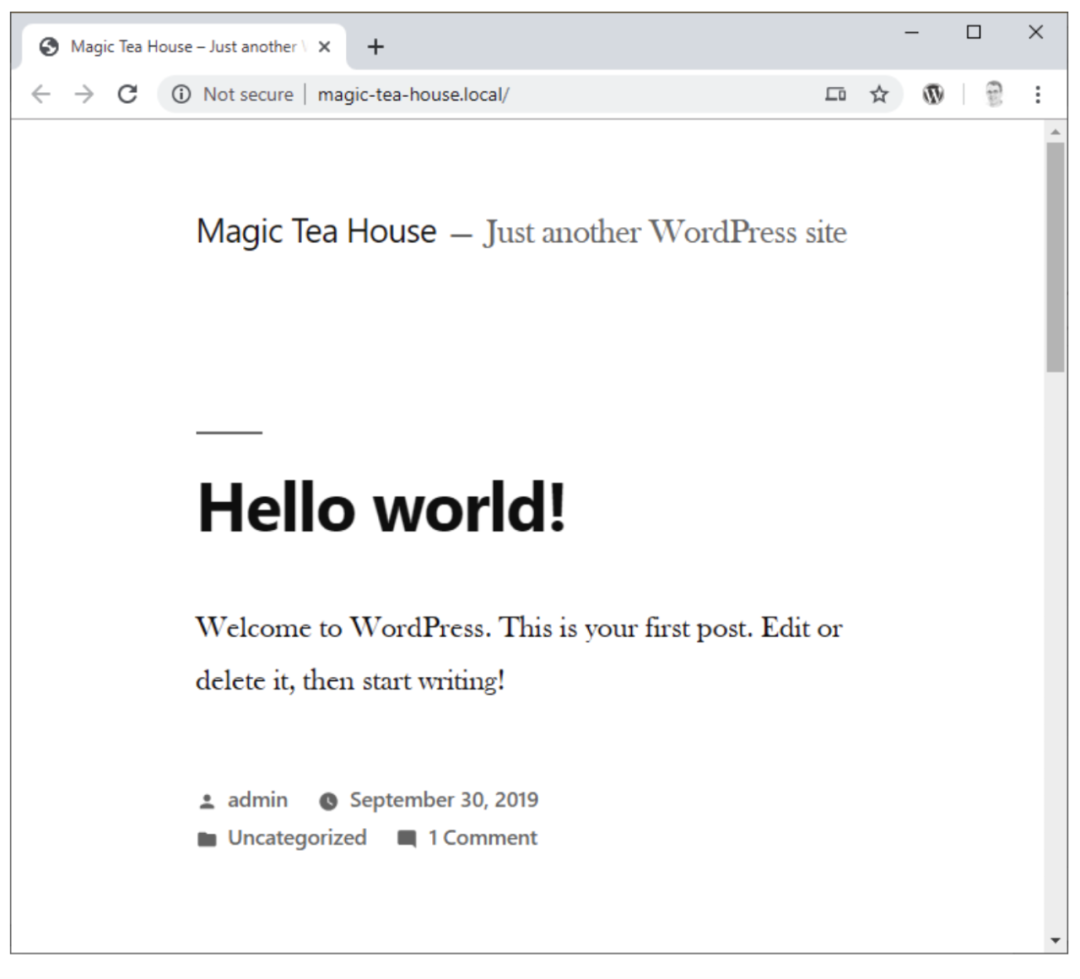Minimize the Chrome window
The width and height of the screenshot is (1080, 979).
coord(911,32)
